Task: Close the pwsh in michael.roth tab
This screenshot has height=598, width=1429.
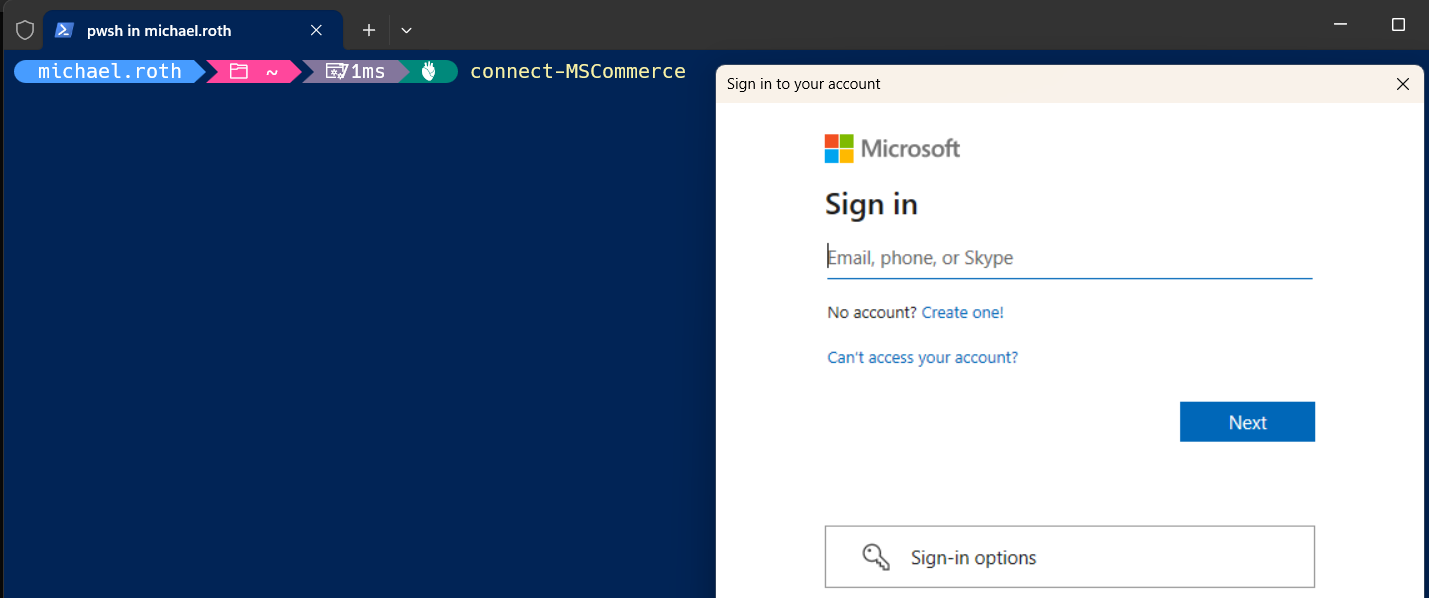Action: [x=316, y=30]
